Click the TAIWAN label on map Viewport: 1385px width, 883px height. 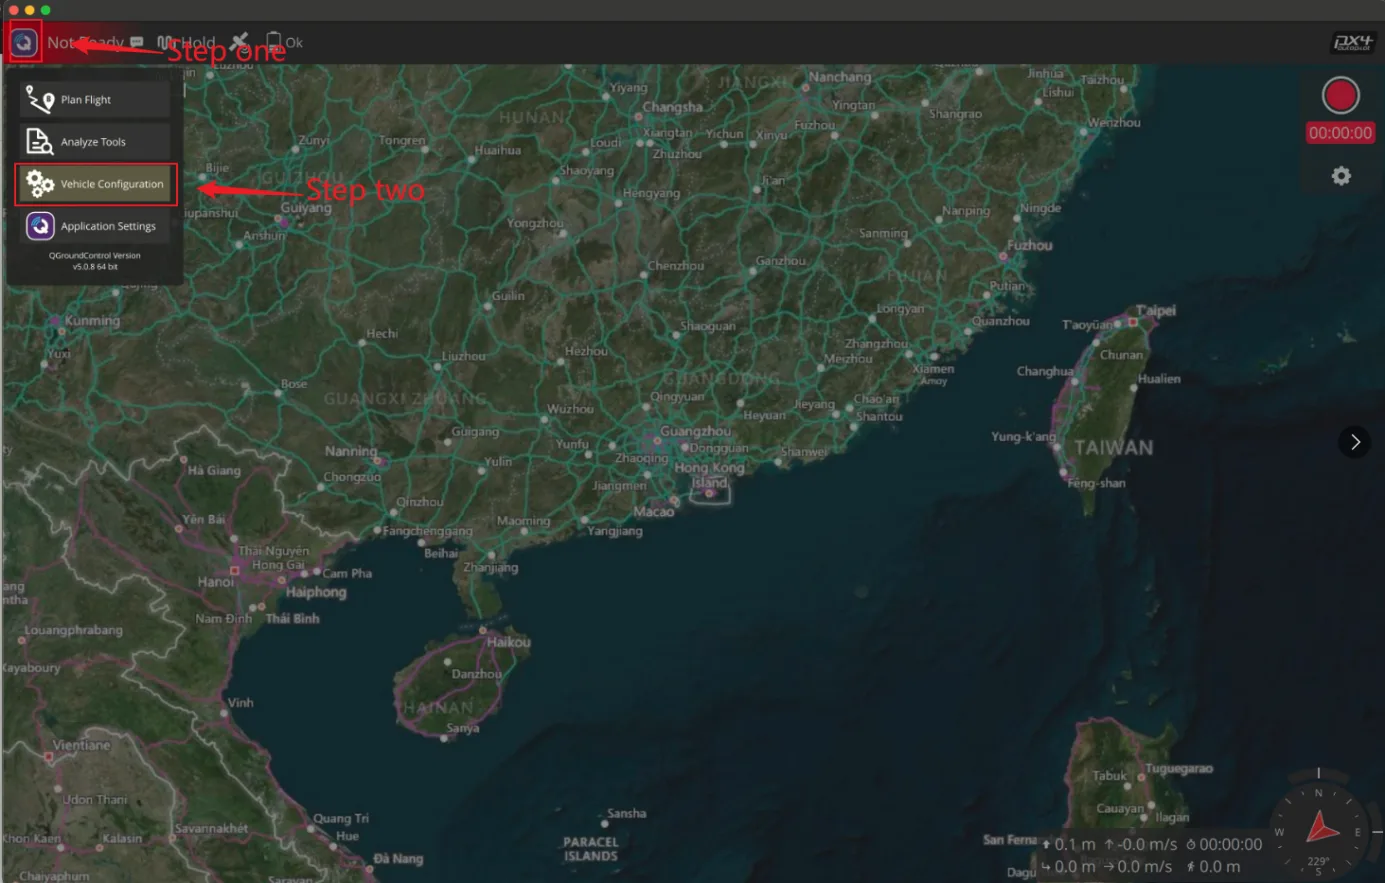click(1114, 448)
